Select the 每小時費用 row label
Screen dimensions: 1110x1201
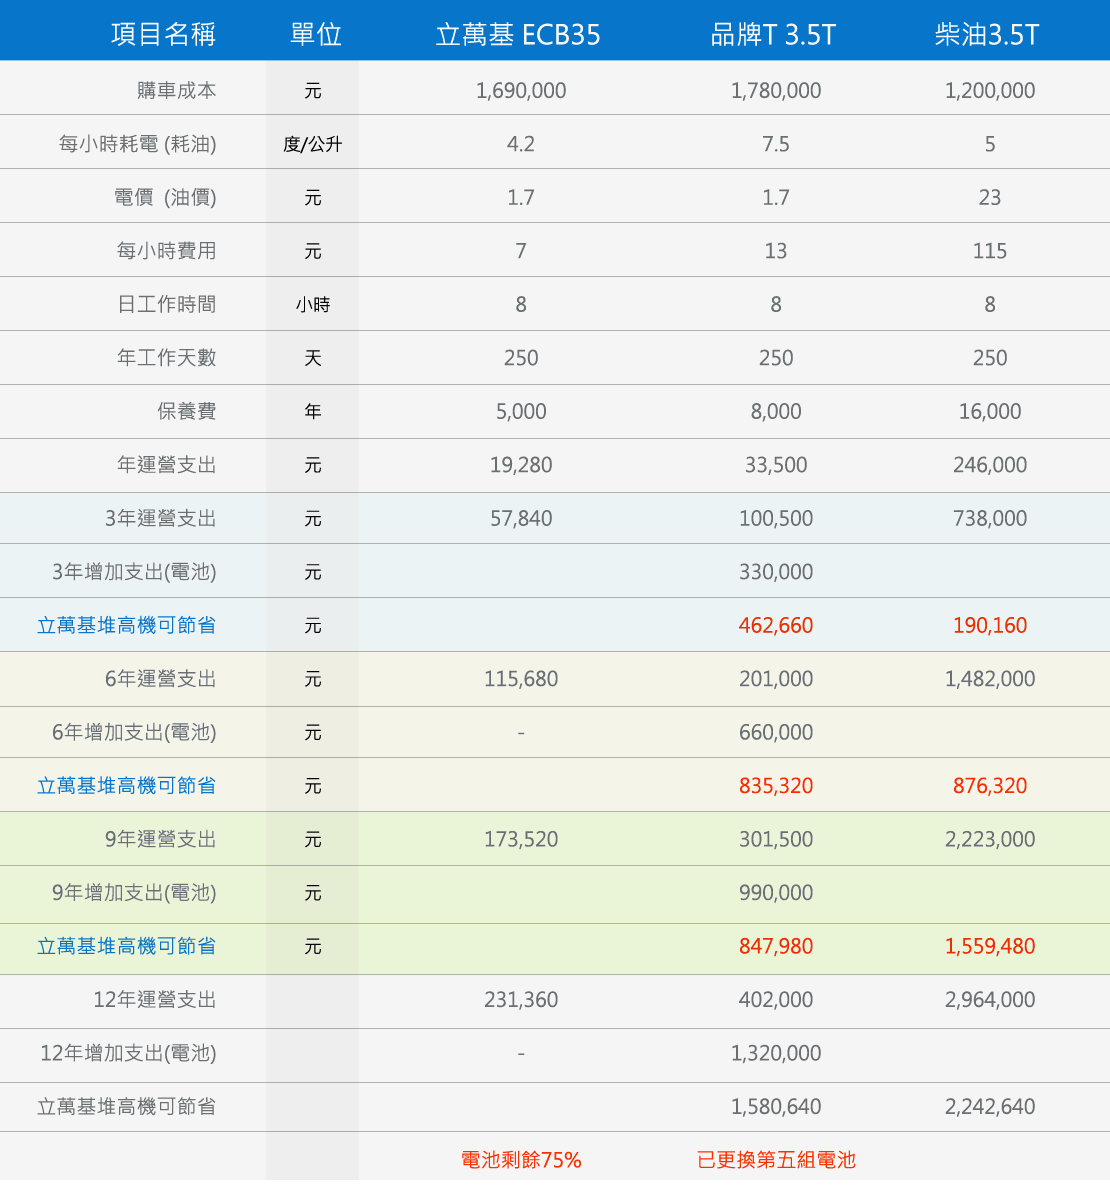167,251
